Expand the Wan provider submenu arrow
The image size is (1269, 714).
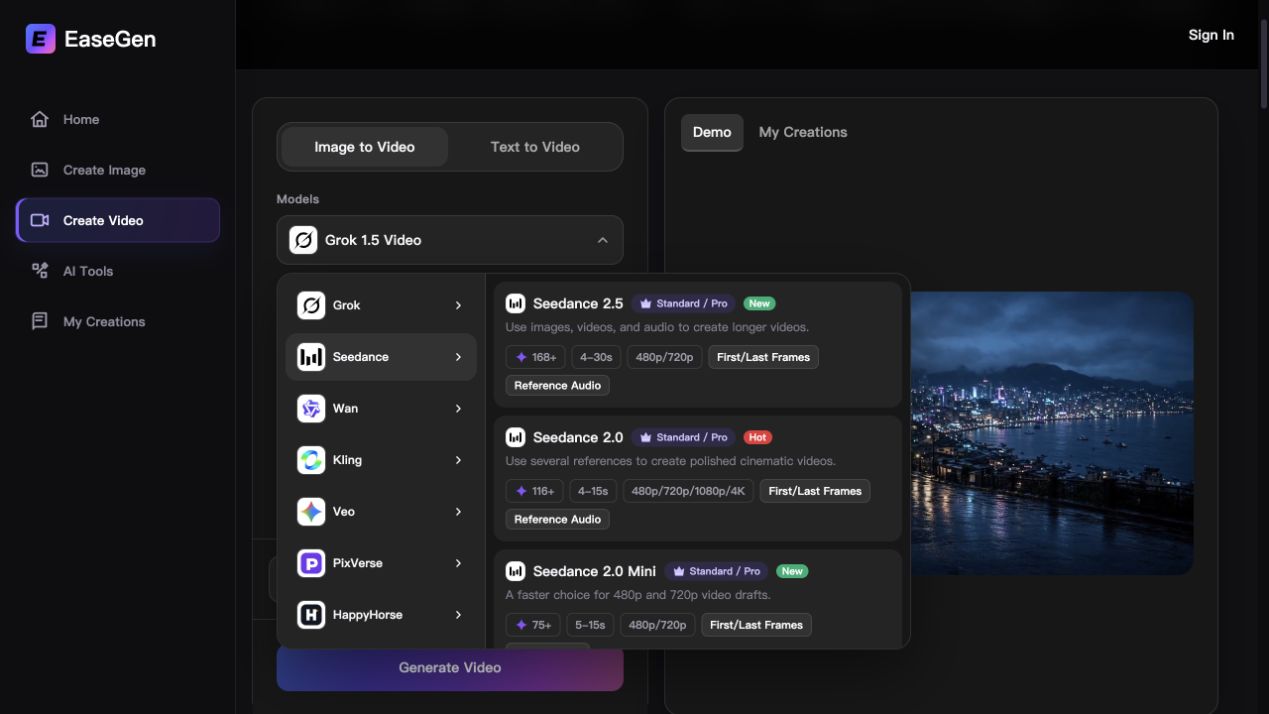pos(458,408)
